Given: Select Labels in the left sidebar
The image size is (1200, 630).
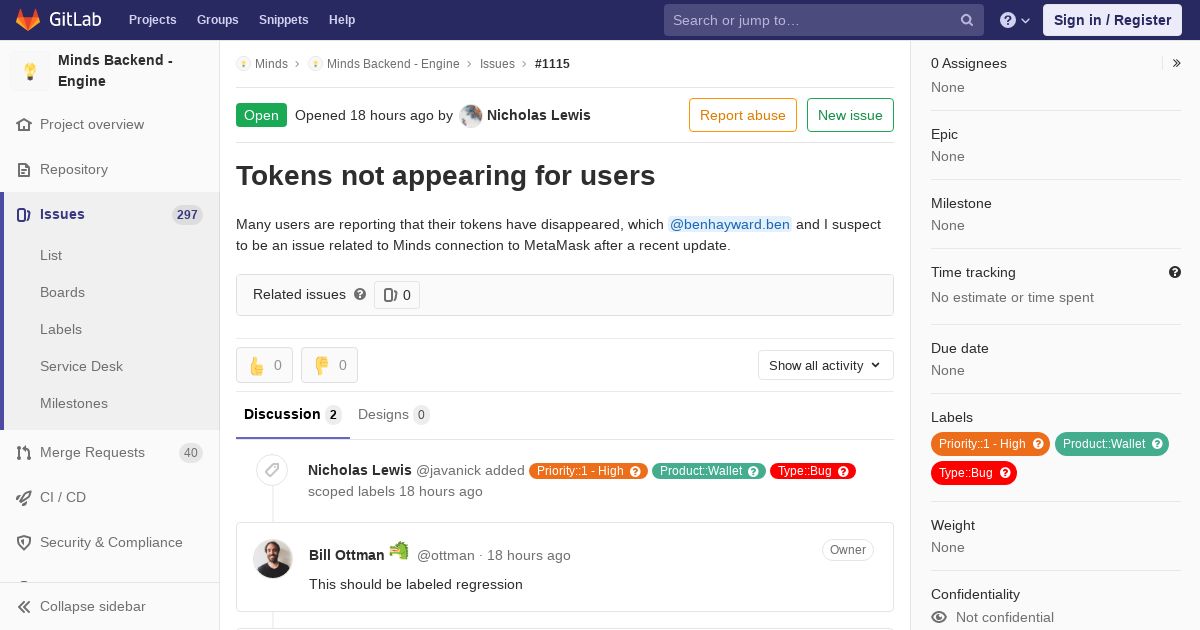Looking at the screenshot, I should pyautogui.click(x=61, y=330).
